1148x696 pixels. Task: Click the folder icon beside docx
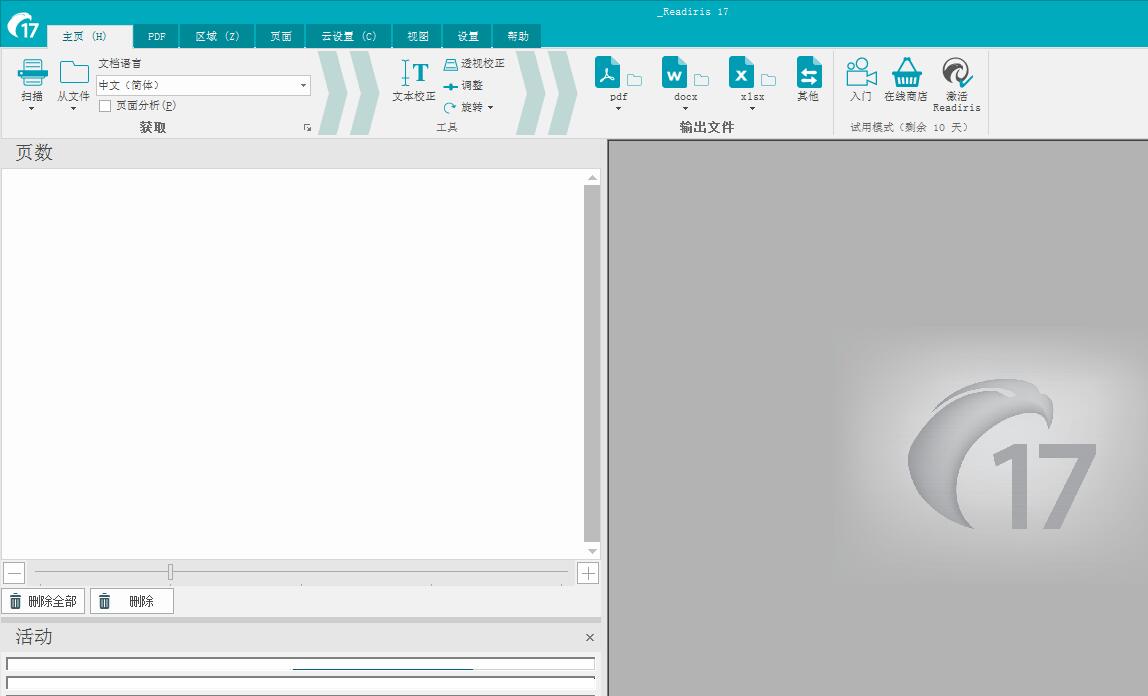[x=701, y=80]
